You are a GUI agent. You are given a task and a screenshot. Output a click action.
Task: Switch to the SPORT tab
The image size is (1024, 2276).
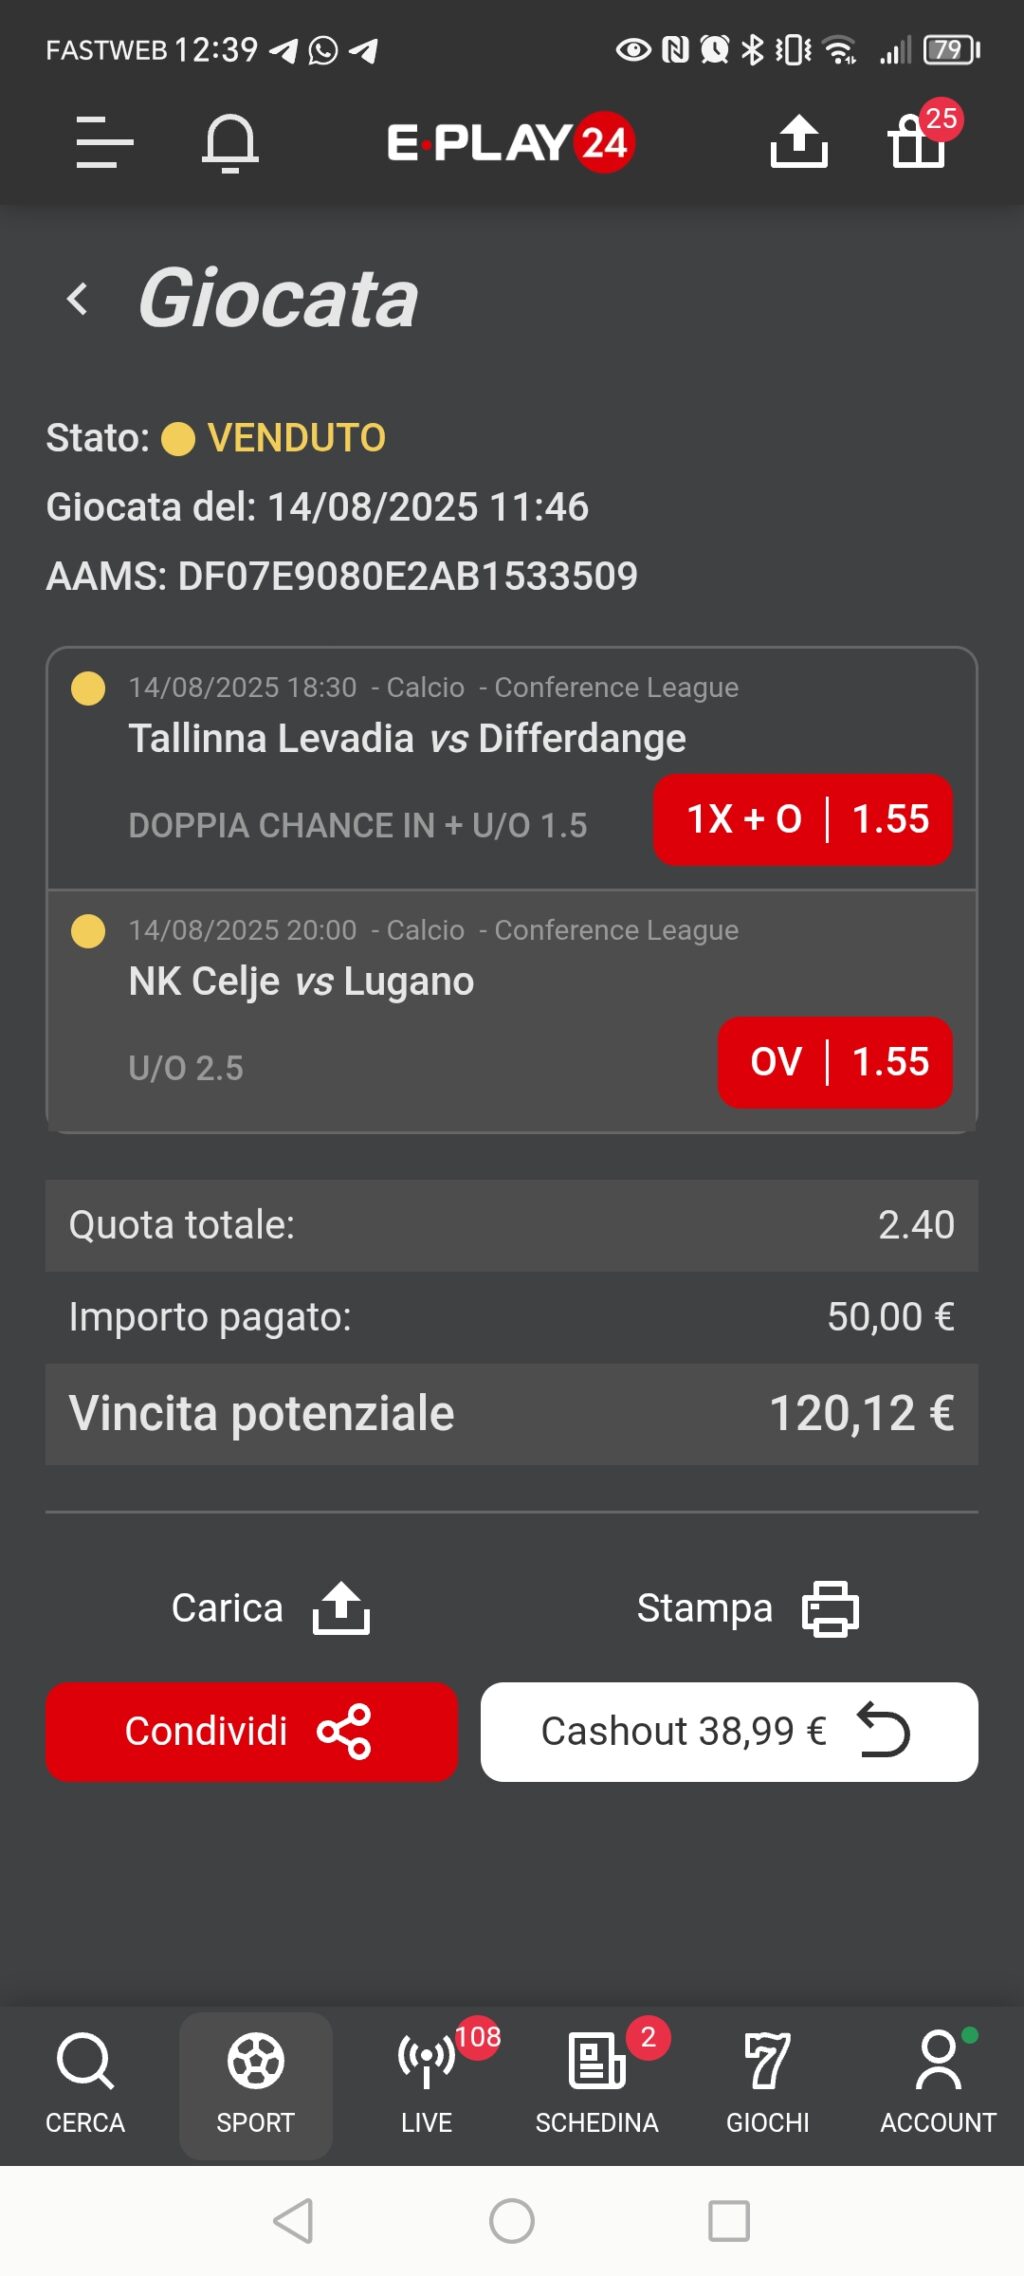pos(256,2084)
